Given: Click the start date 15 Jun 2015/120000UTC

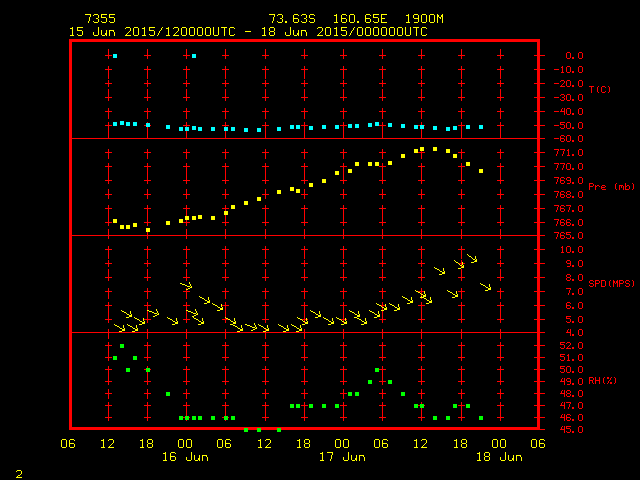Looking at the screenshot, I should (151, 32).
